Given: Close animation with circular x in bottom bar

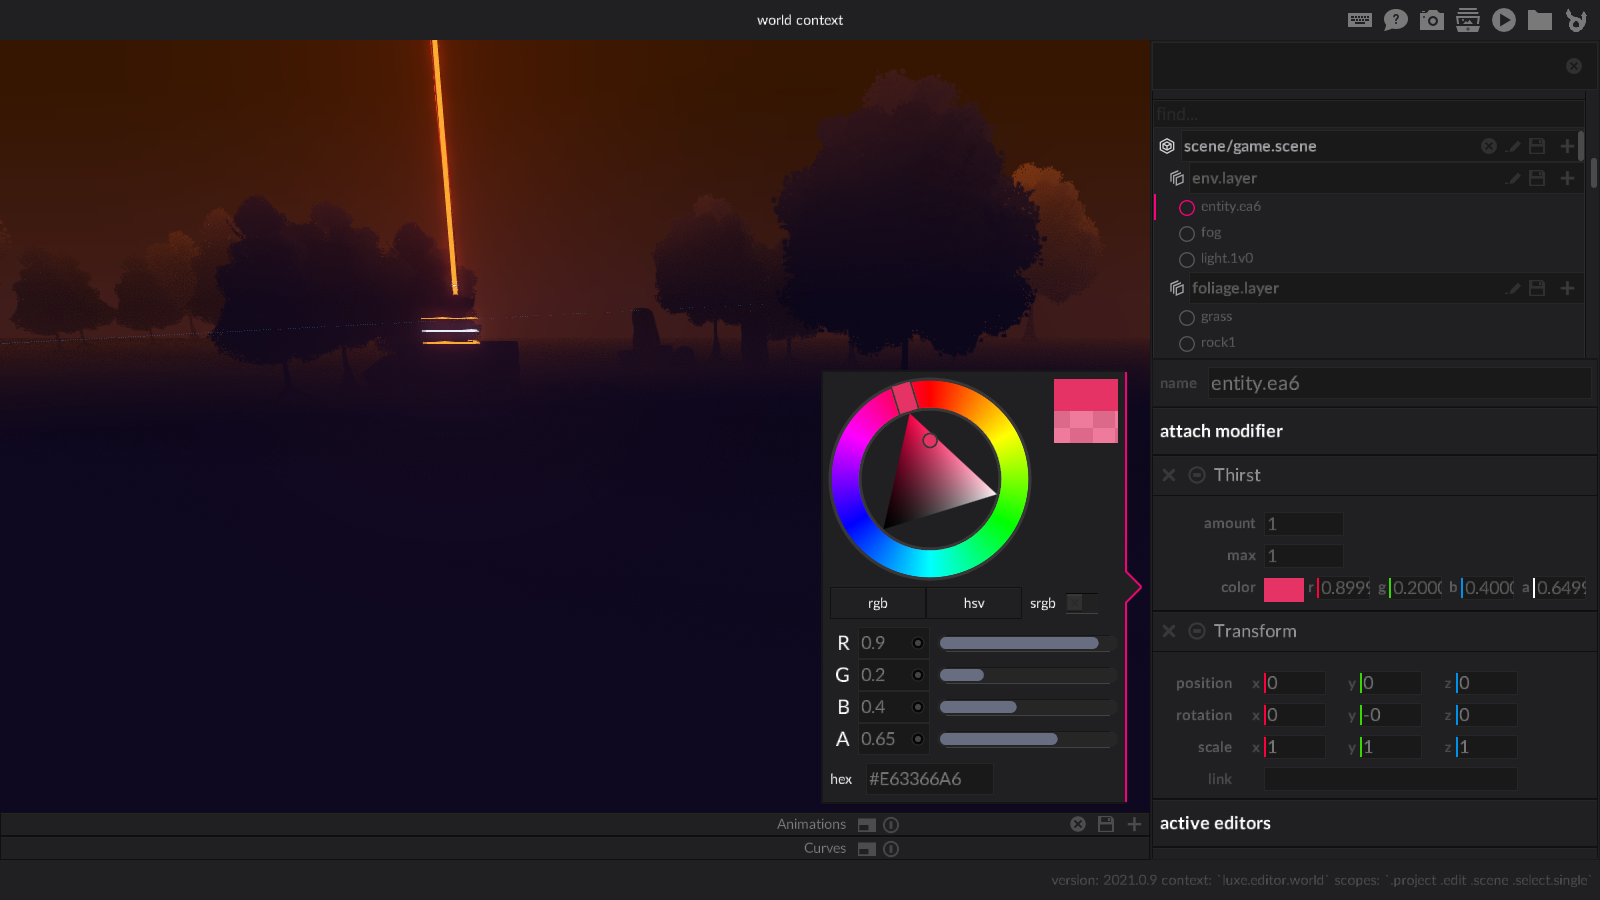Looking at the screenshot, I should pos(1078,824).
